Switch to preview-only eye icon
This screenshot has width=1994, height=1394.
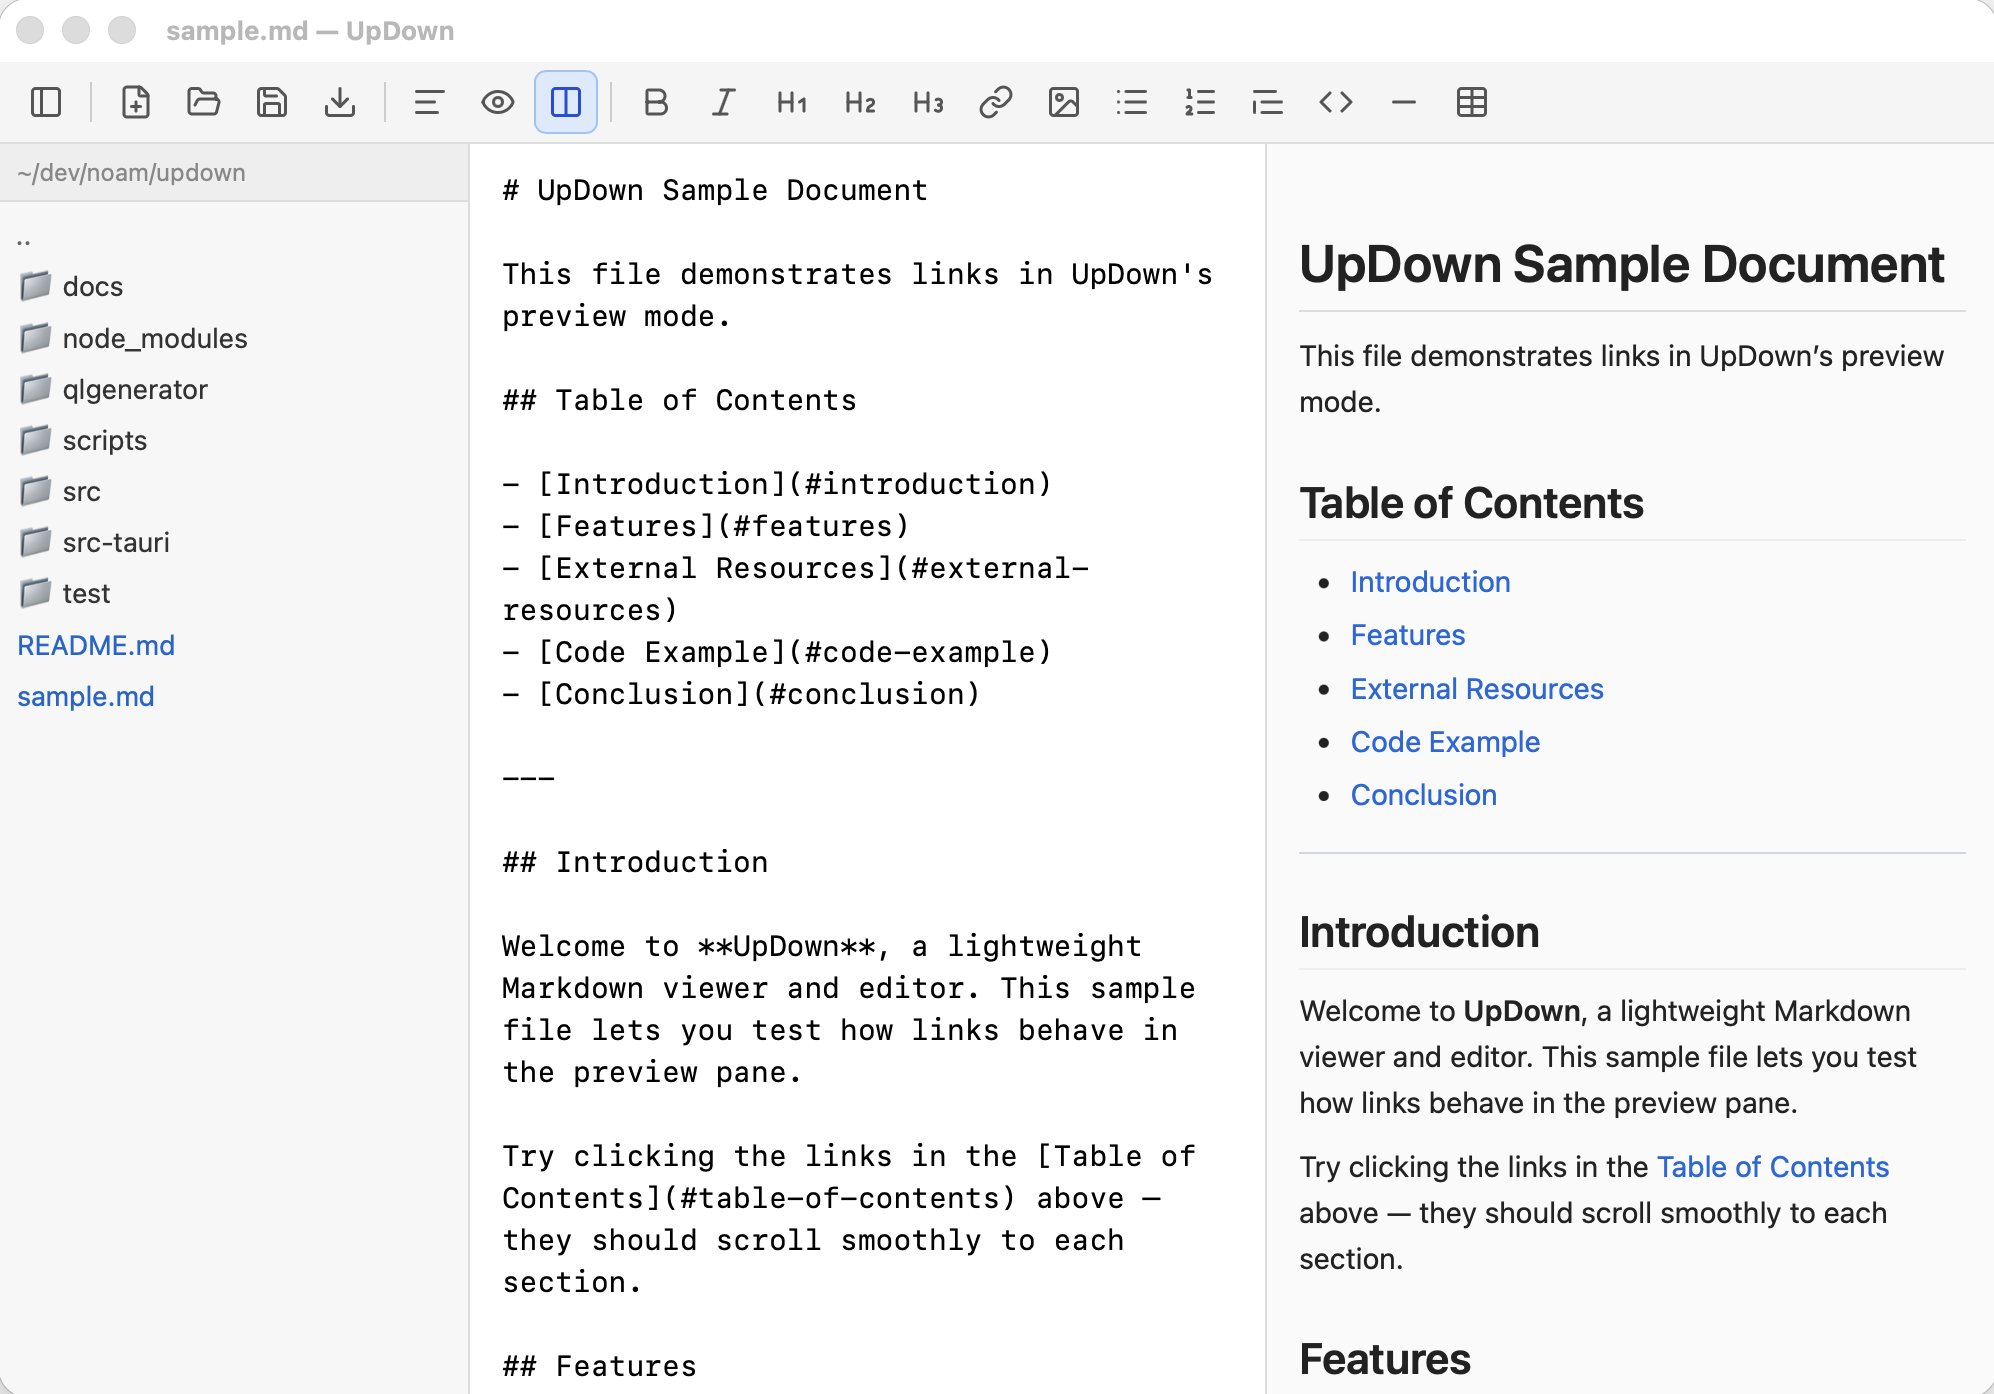(x=497, y=102)
